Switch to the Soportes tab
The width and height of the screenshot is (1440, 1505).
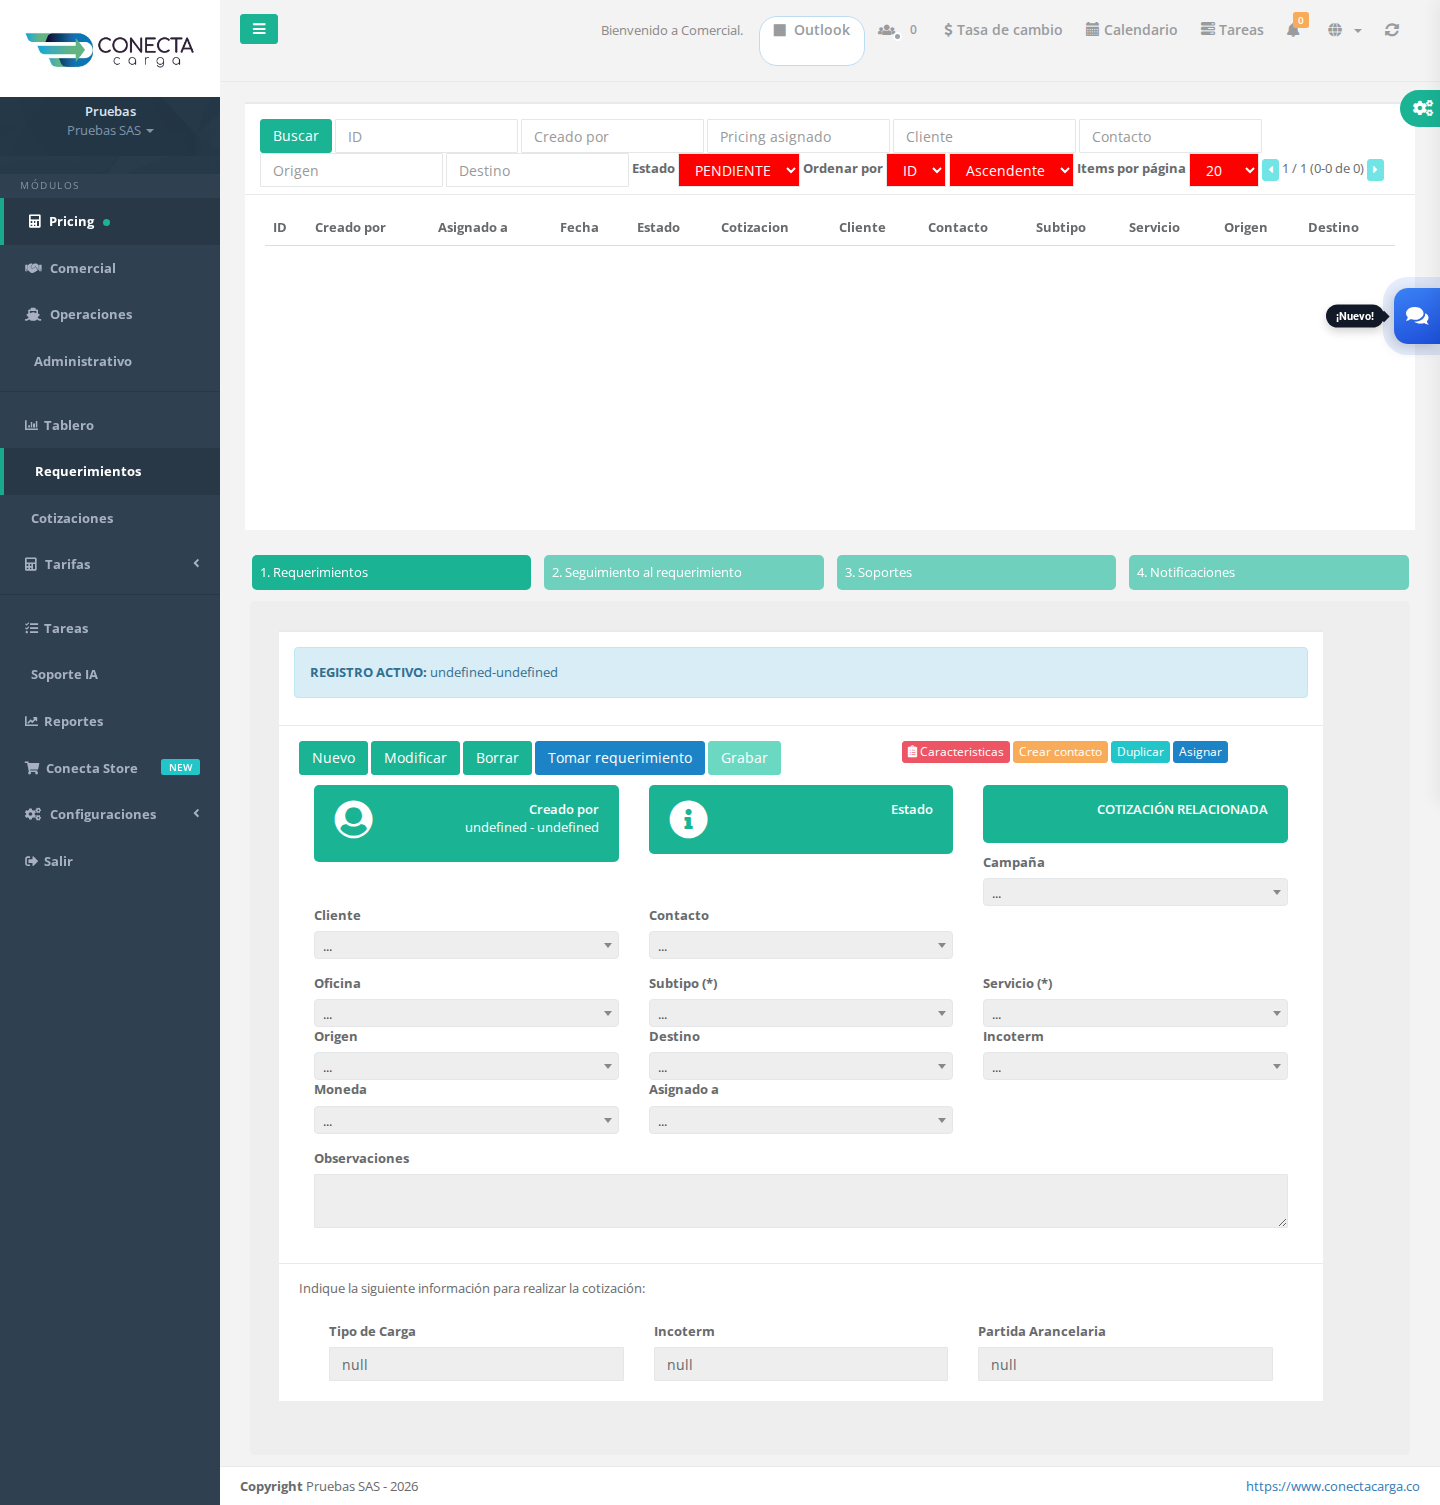(976, 572)
